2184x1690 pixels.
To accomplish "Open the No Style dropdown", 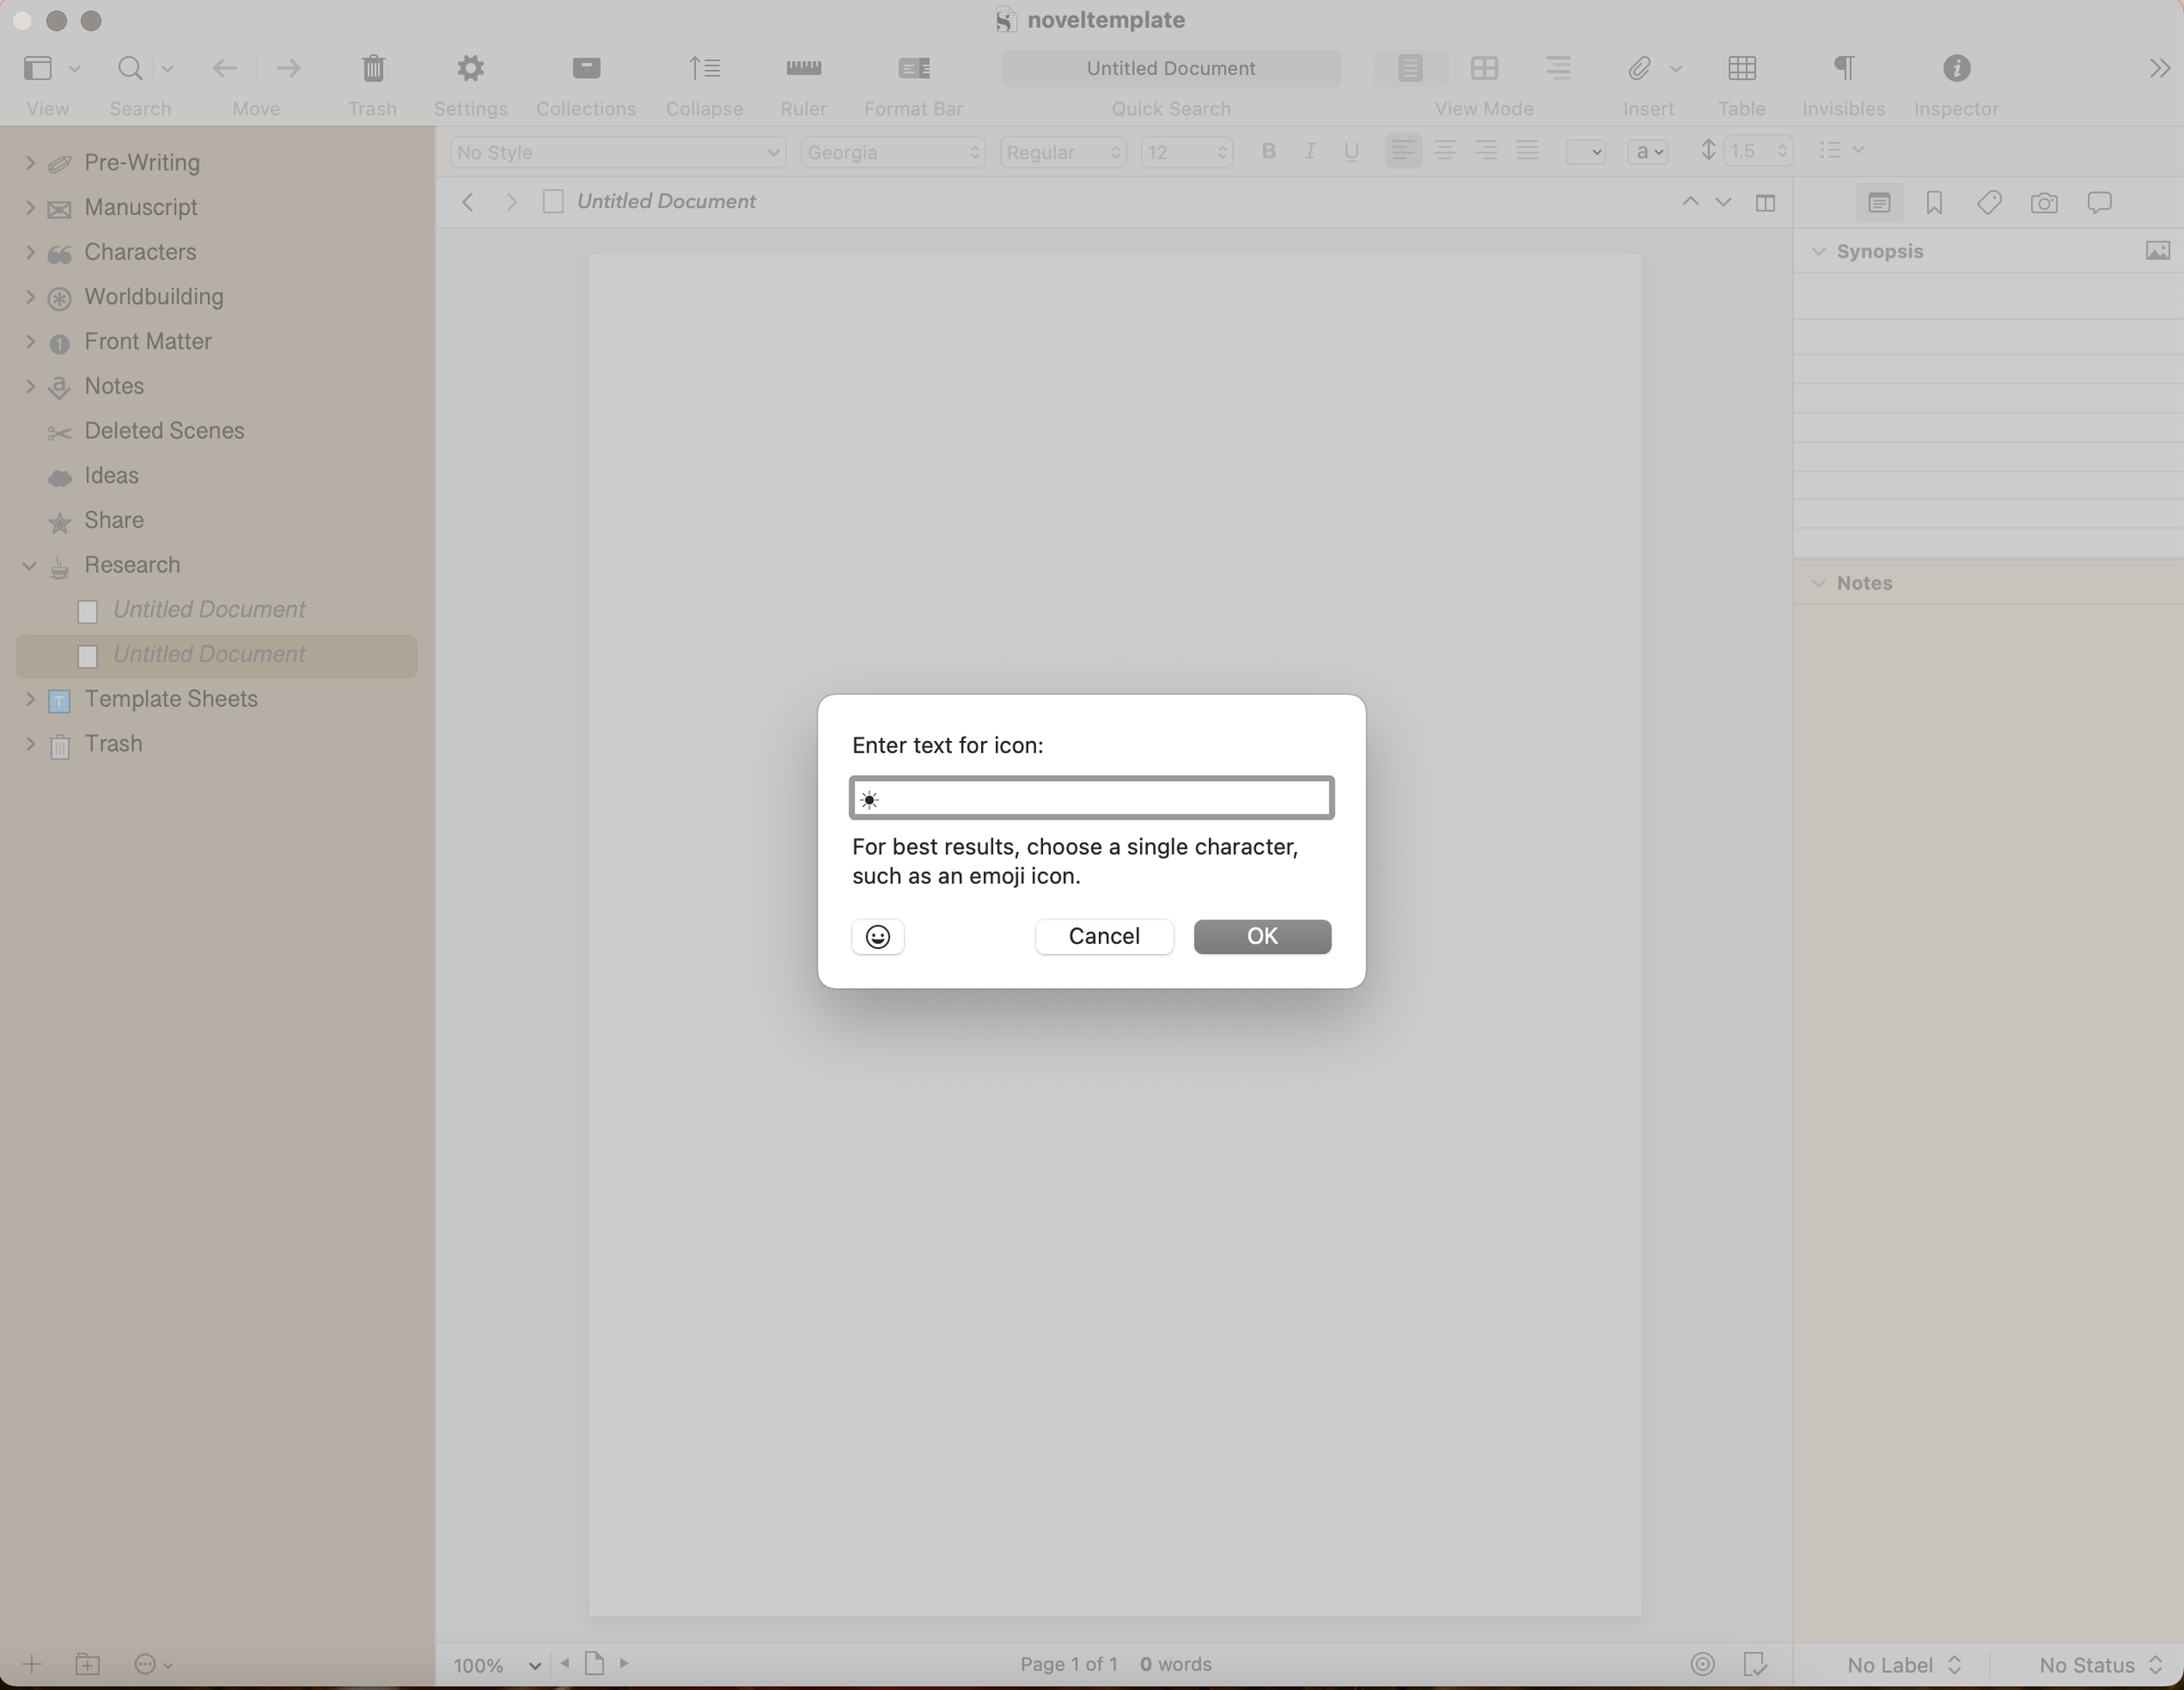I will point(617,152).
